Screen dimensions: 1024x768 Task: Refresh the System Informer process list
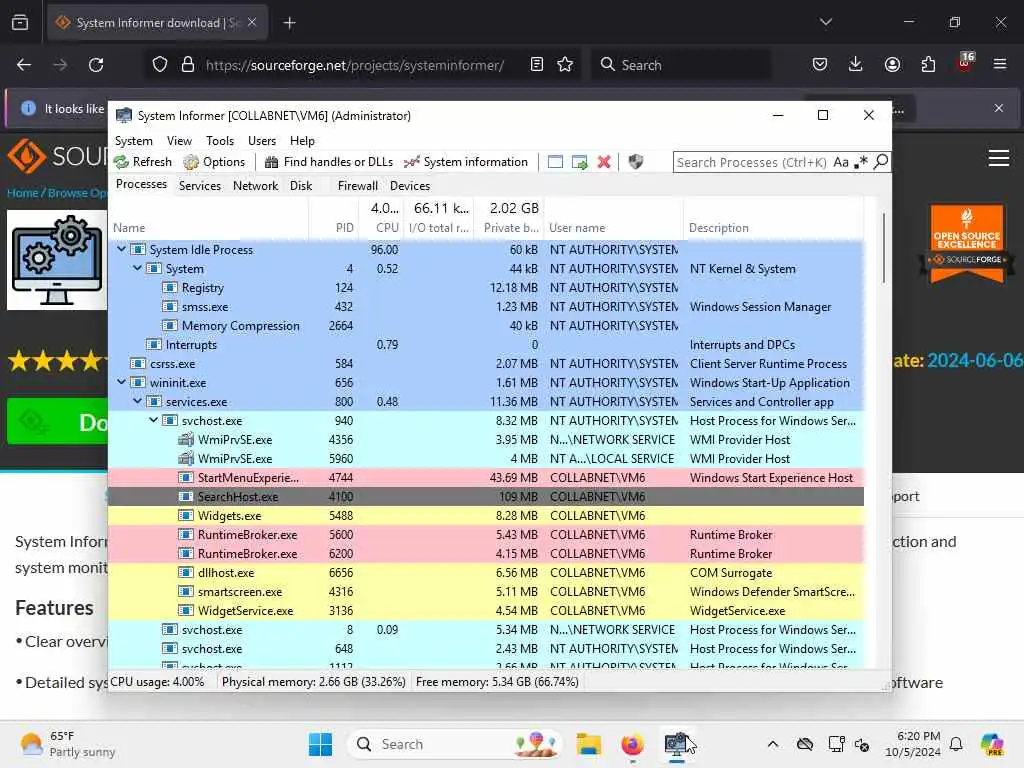tap(143, 162)
